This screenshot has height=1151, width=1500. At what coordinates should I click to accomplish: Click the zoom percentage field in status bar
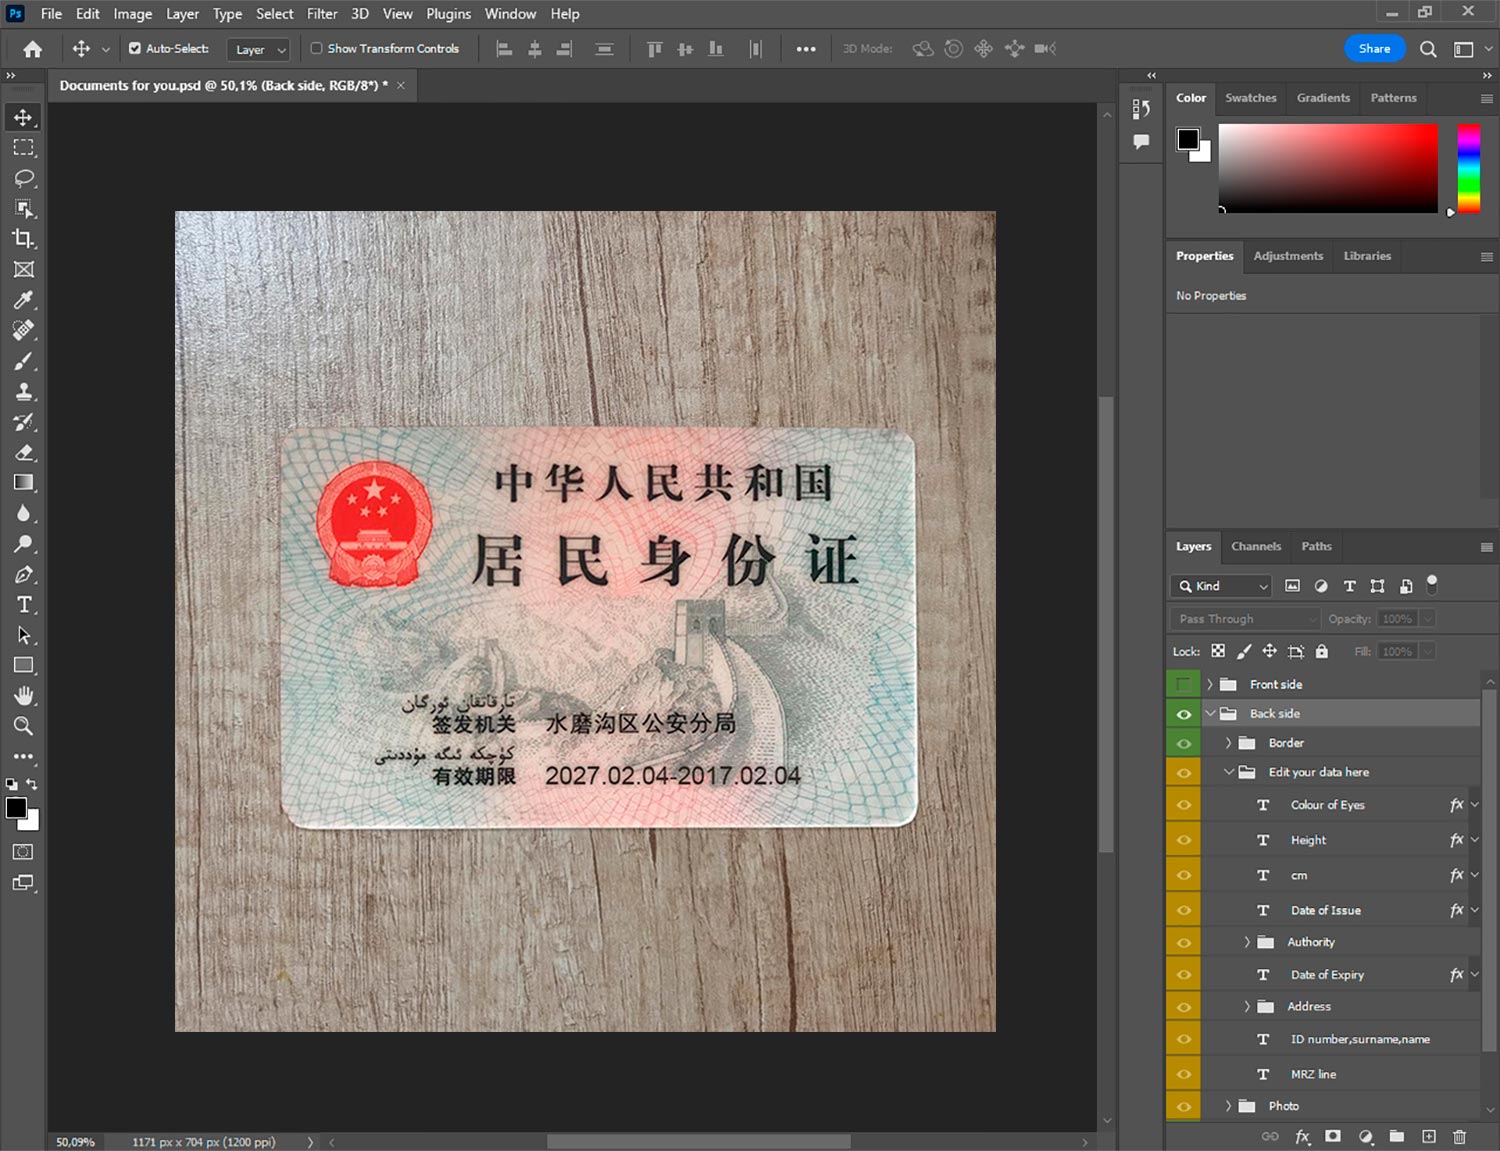[76, 1142]
